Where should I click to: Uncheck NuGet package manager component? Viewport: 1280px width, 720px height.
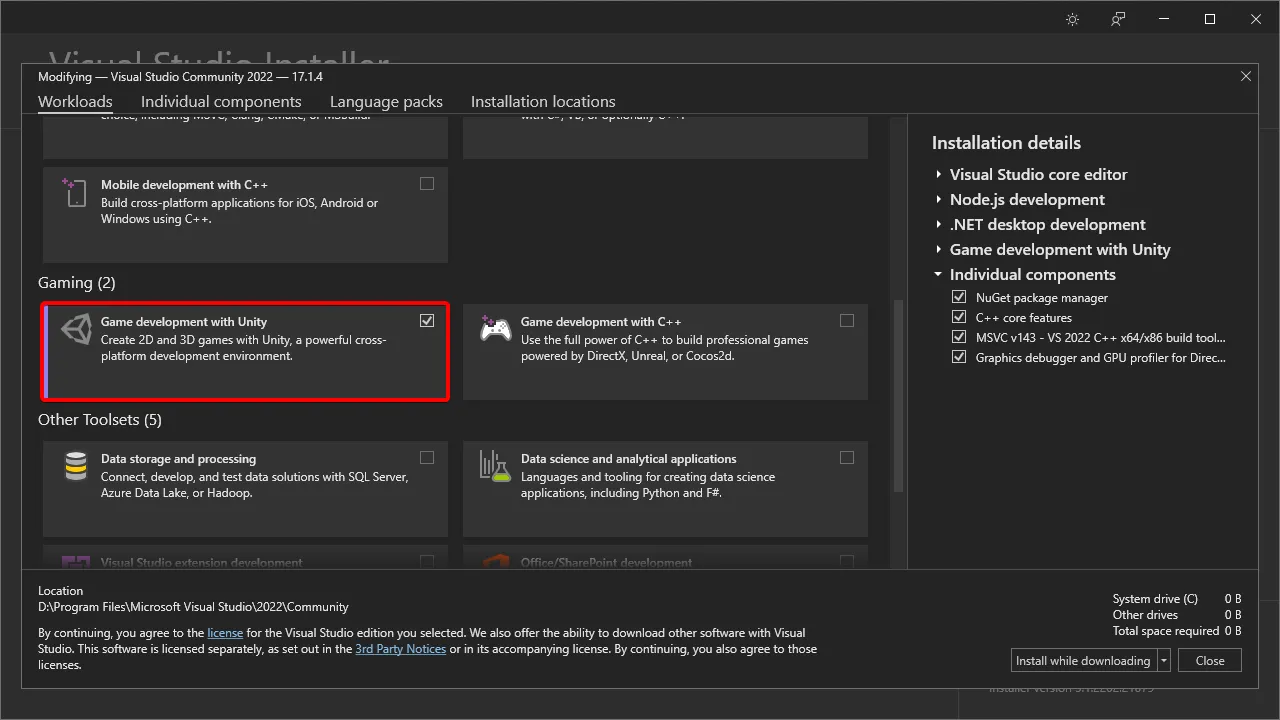[x=959, y=297]
